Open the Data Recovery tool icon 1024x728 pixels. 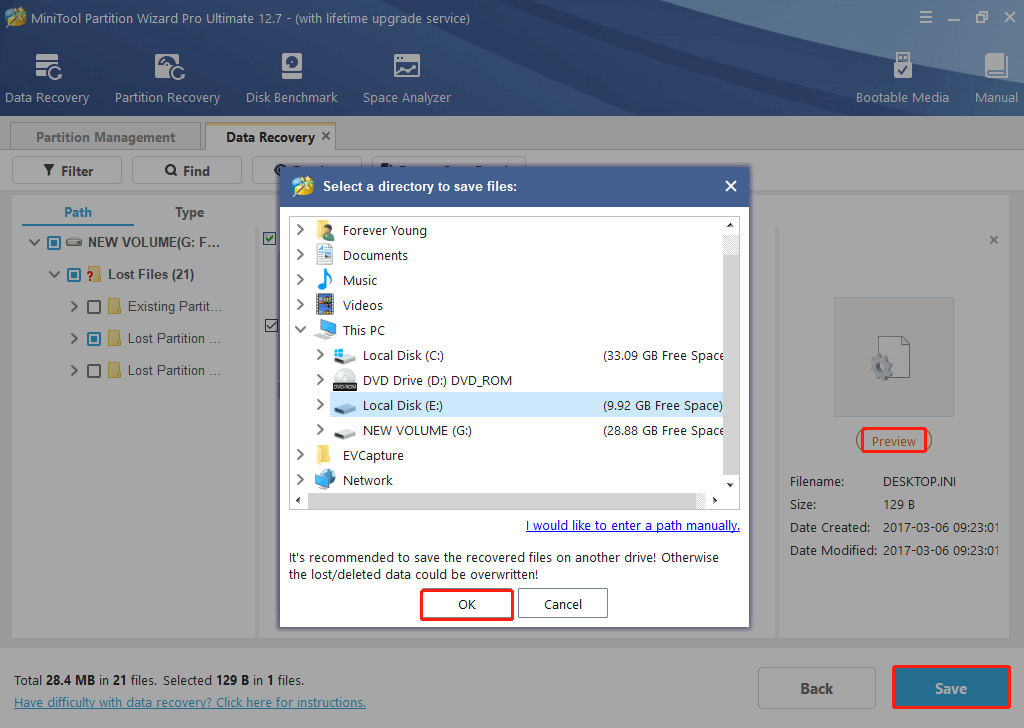pyautogui.click(x=47, y=79)
